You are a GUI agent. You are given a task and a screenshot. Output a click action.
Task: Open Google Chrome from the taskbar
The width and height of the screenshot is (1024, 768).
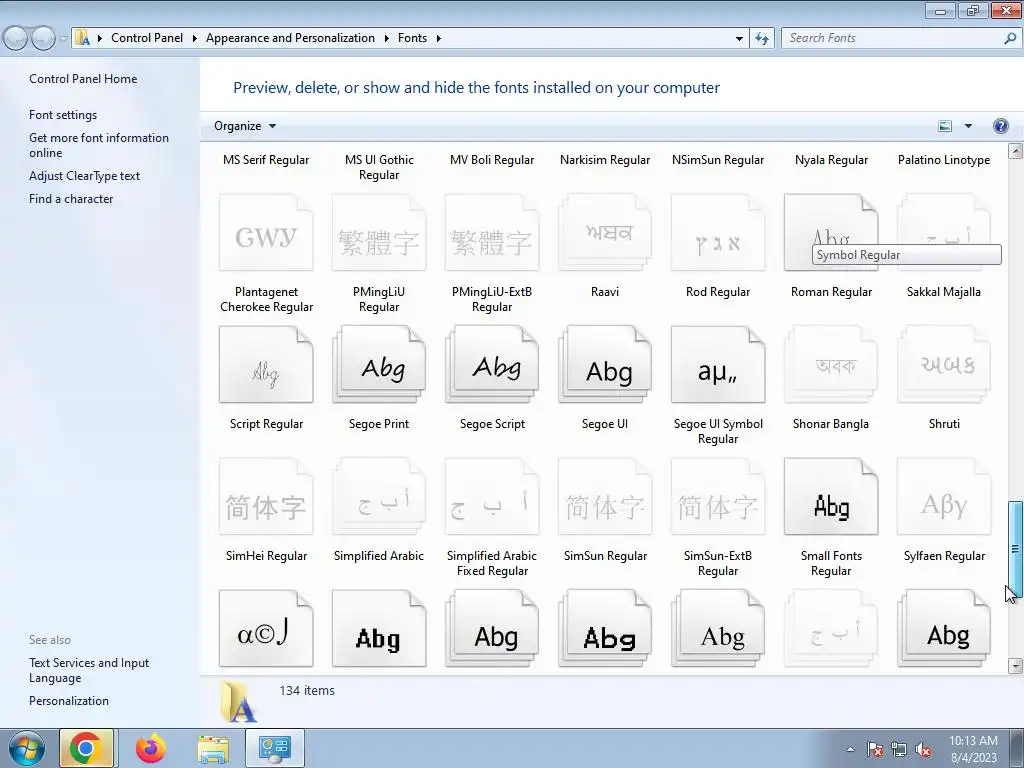click(86, 748)
